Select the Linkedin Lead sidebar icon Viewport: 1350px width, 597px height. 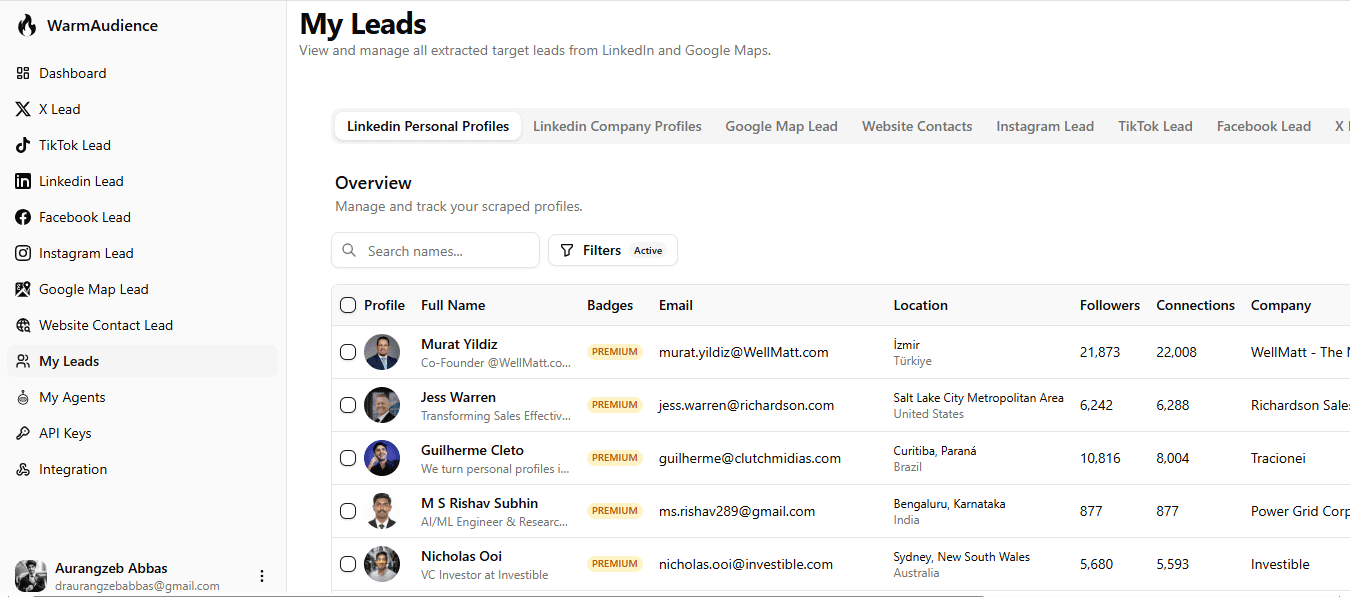(x=23, y=181)
